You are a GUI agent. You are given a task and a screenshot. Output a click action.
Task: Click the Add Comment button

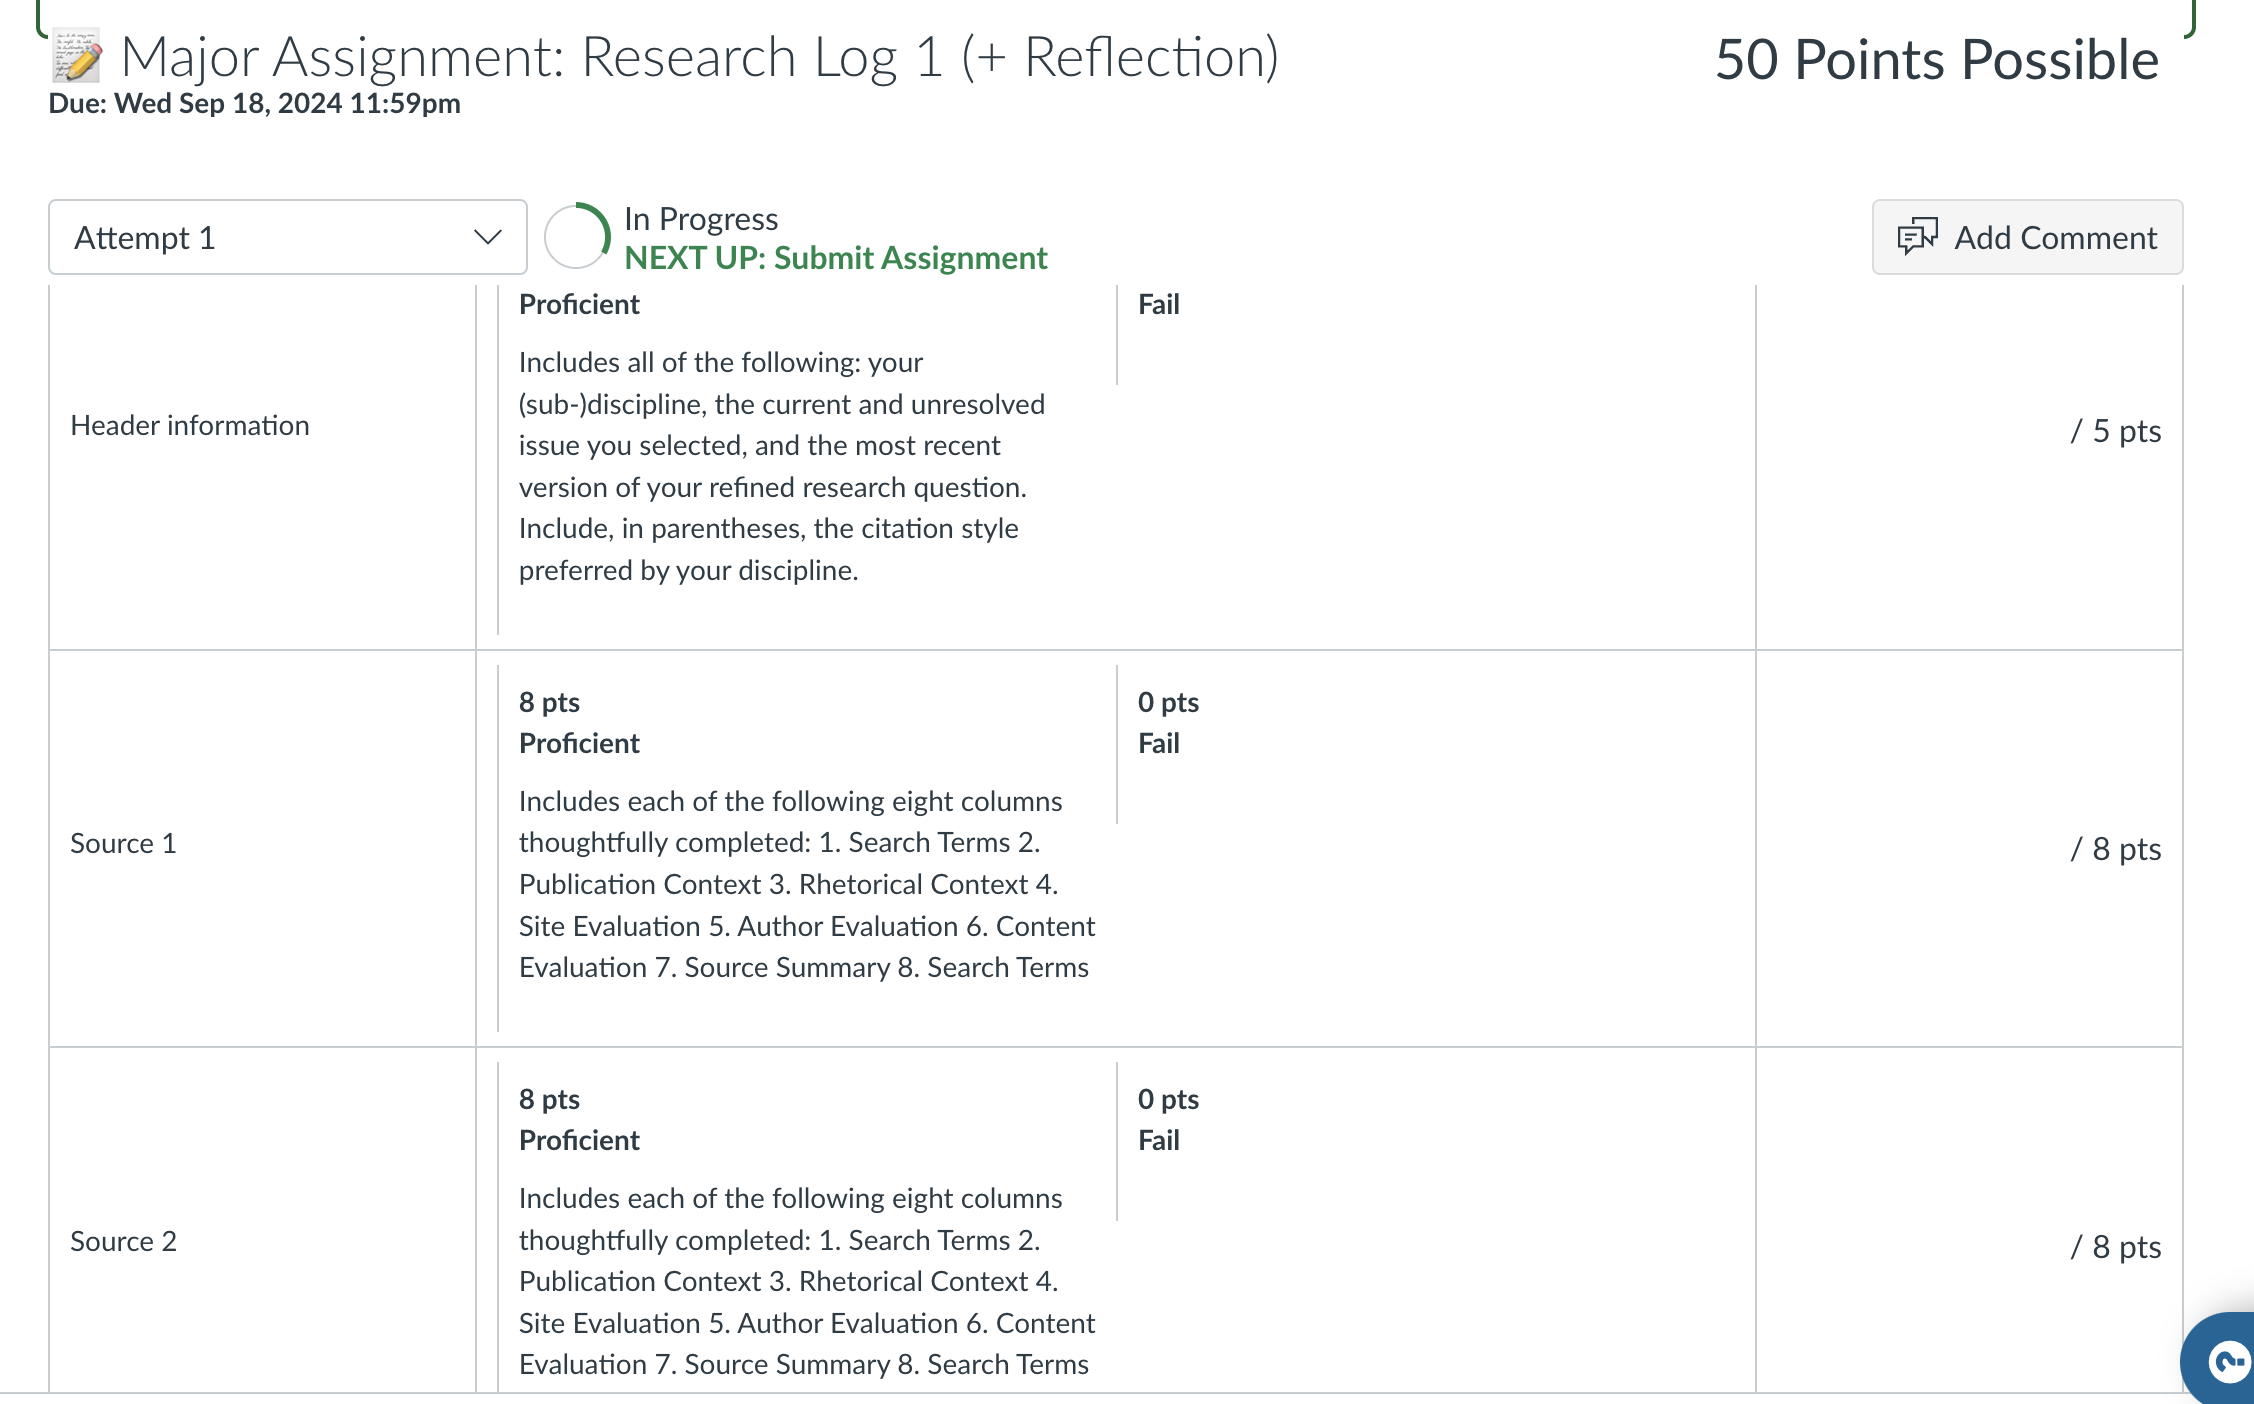click(2027, 237)
